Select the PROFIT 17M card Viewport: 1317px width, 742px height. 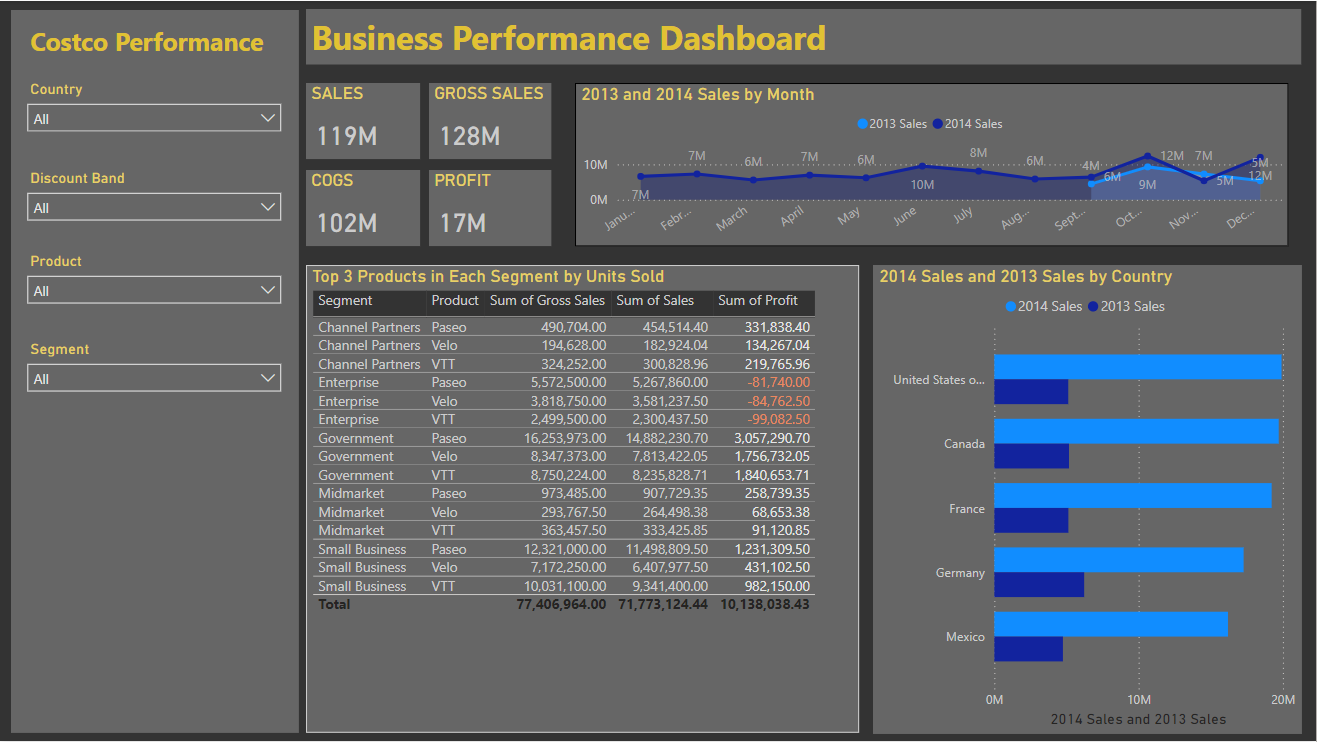(490, 208)
